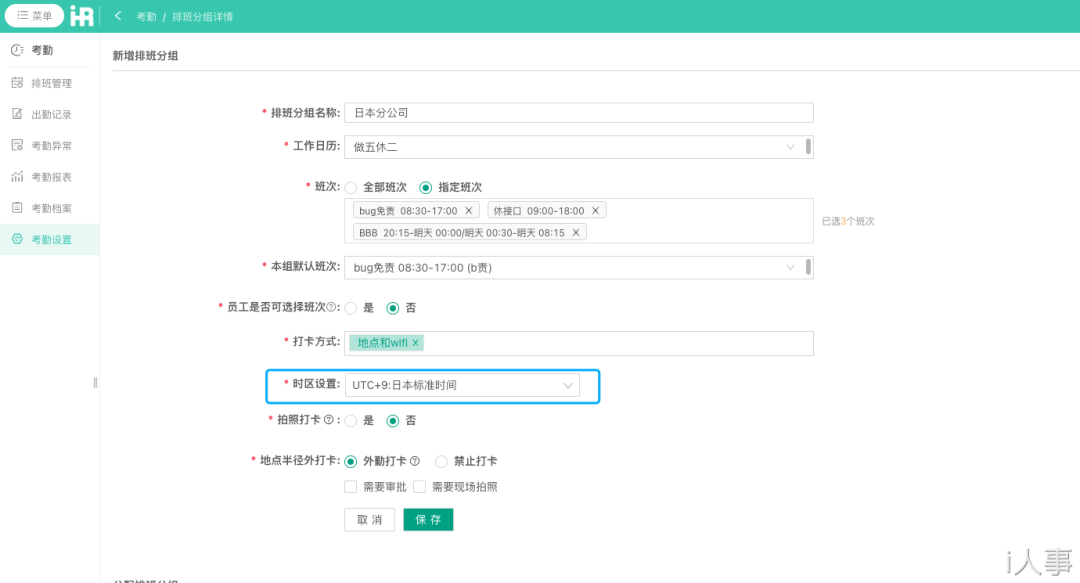
Task: Remove the 休接口 09:00-18:00 shift tag
Action: (595, 211)
